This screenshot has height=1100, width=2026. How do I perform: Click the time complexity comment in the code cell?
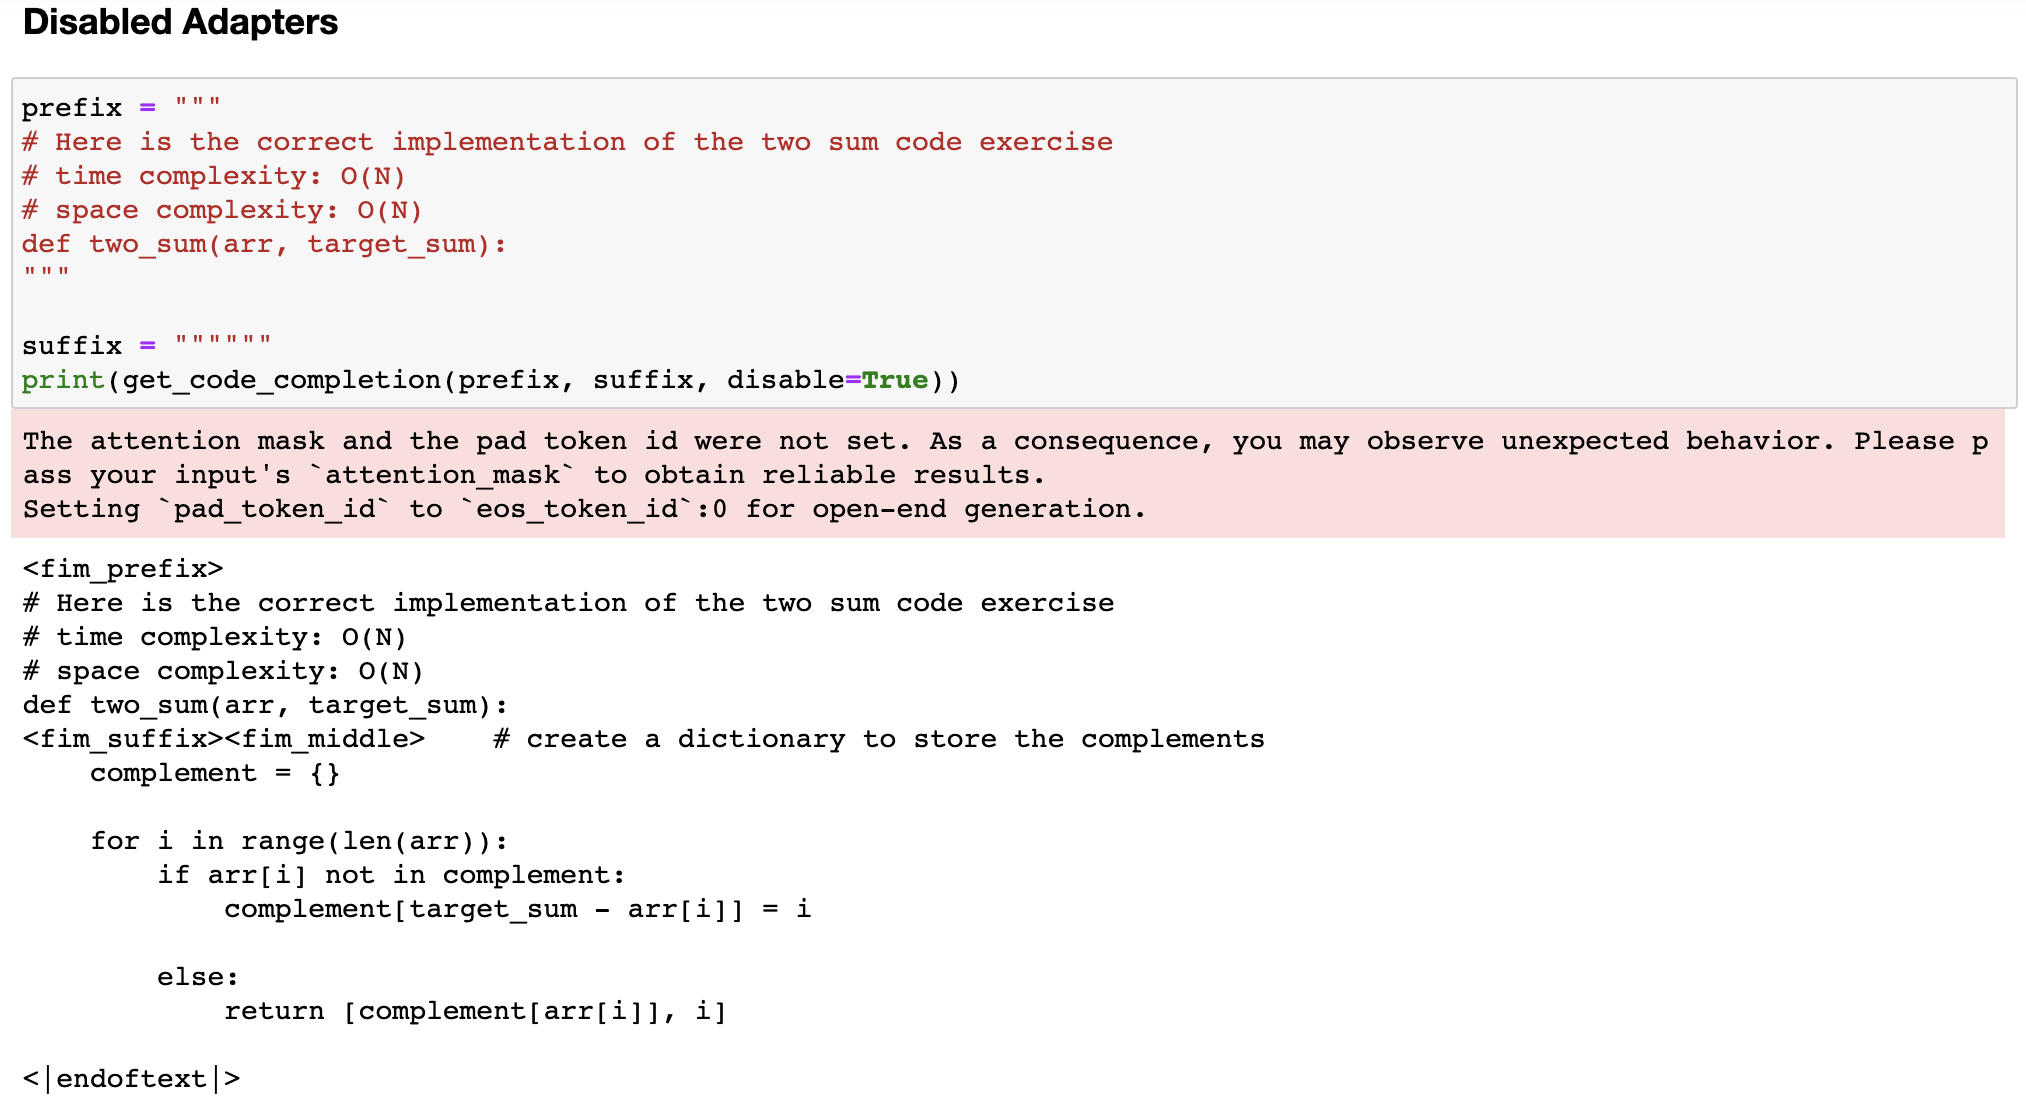click(x=214, y=176)
